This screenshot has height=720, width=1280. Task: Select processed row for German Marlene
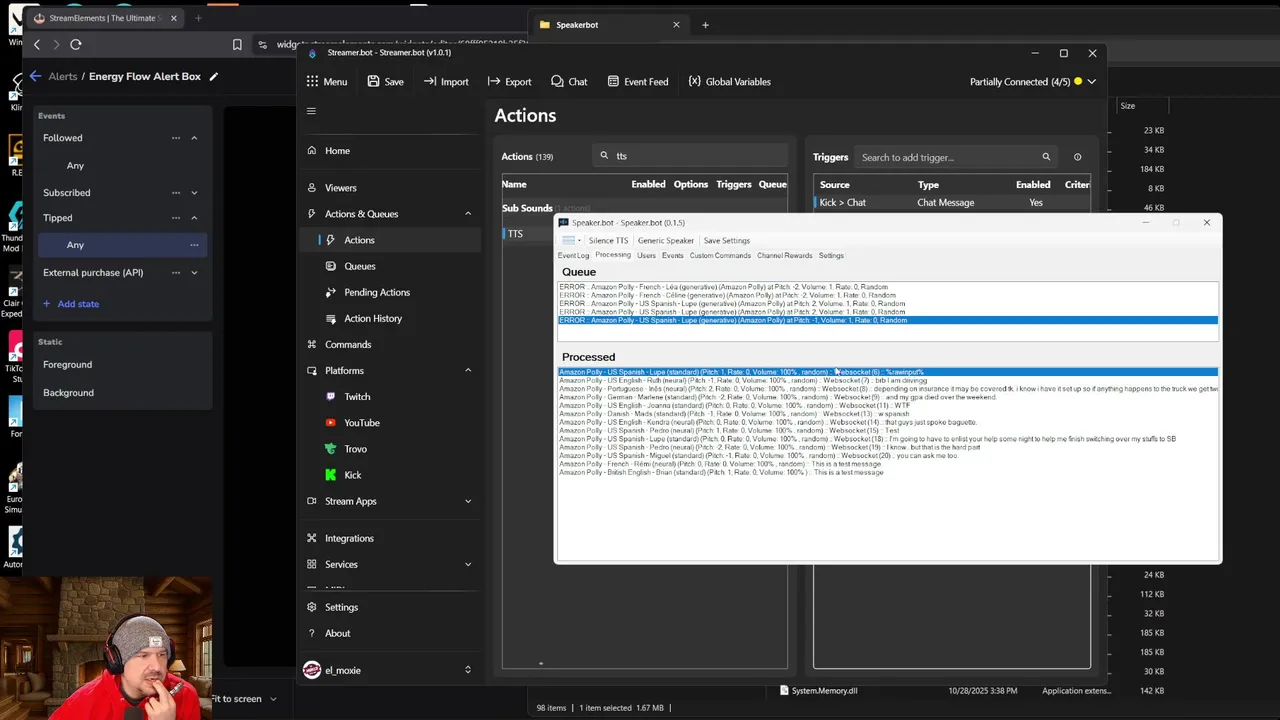click(888, 397)
